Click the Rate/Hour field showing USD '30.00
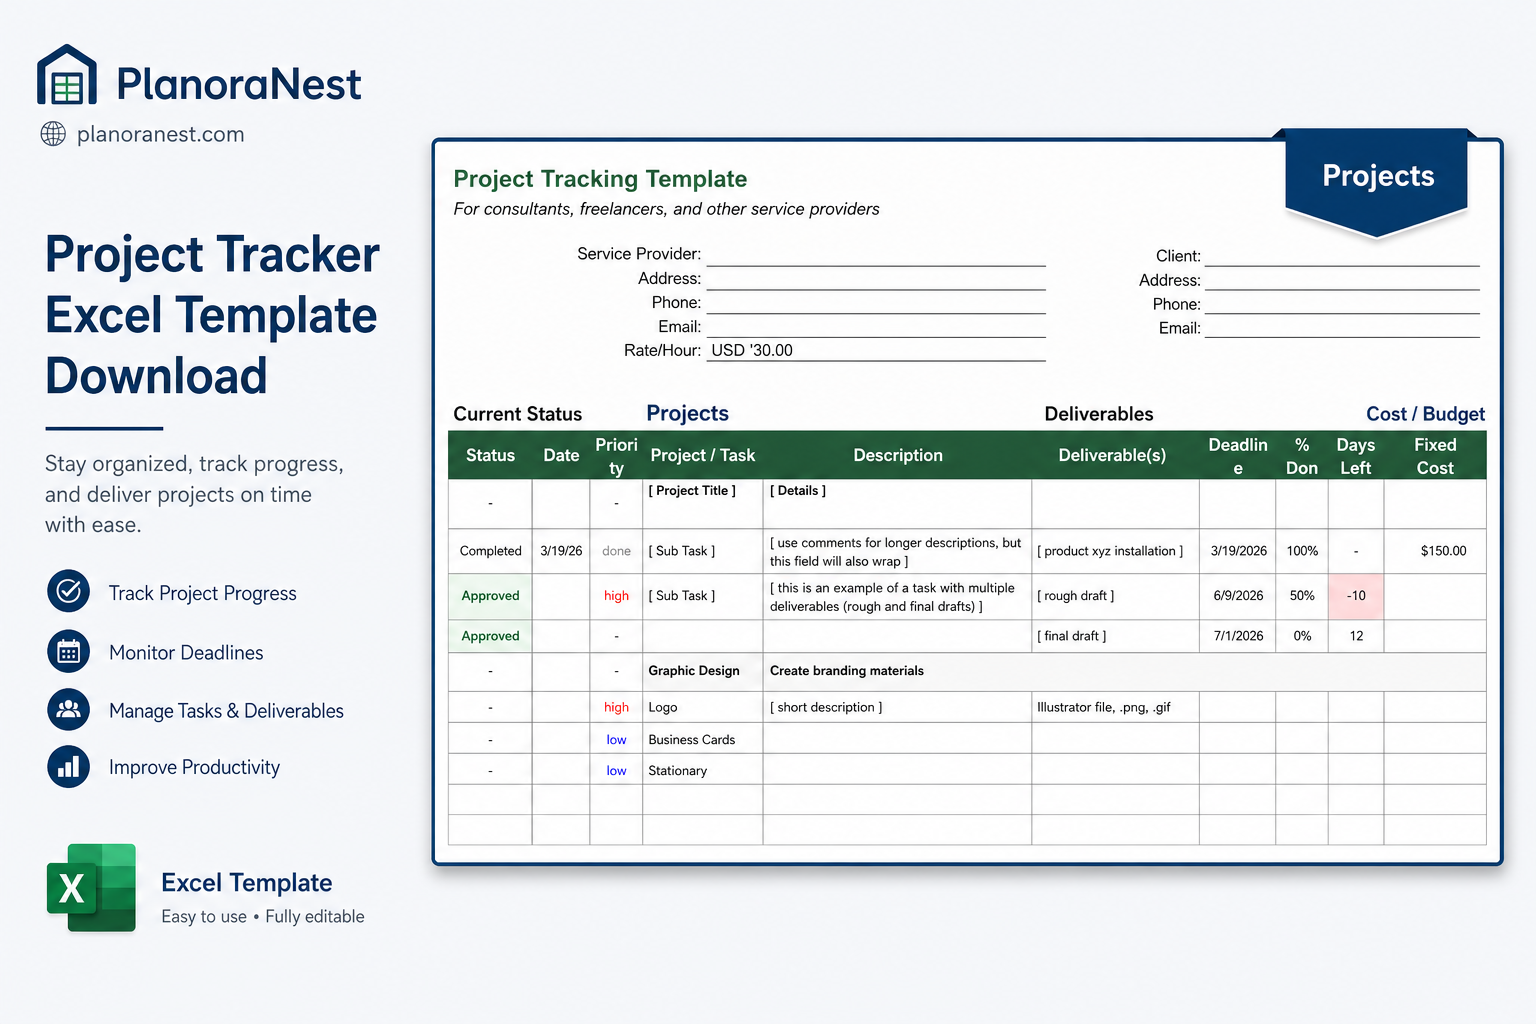 (x=876, y=351)
